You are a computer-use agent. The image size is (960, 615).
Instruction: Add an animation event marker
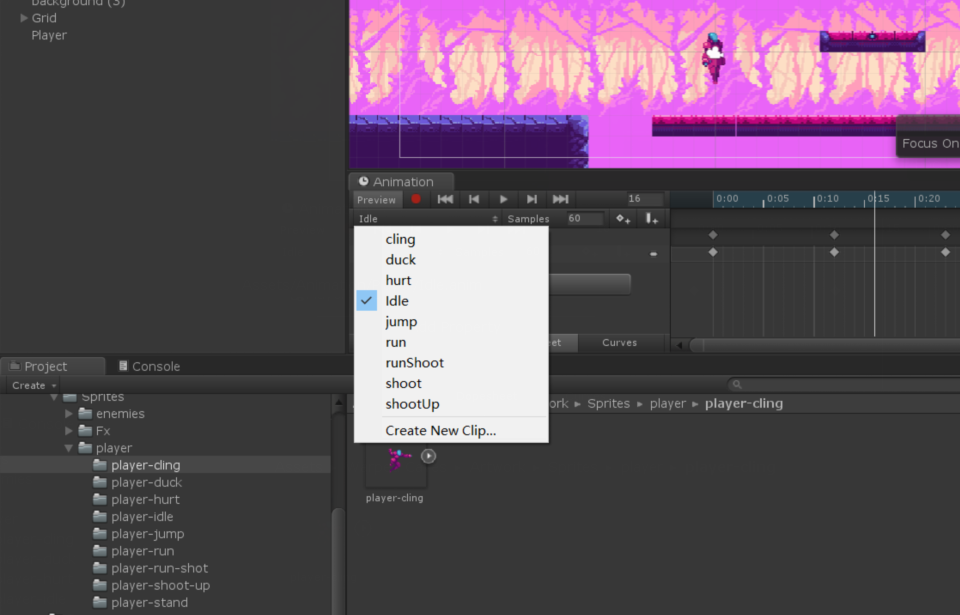click(x=651, y=218)
